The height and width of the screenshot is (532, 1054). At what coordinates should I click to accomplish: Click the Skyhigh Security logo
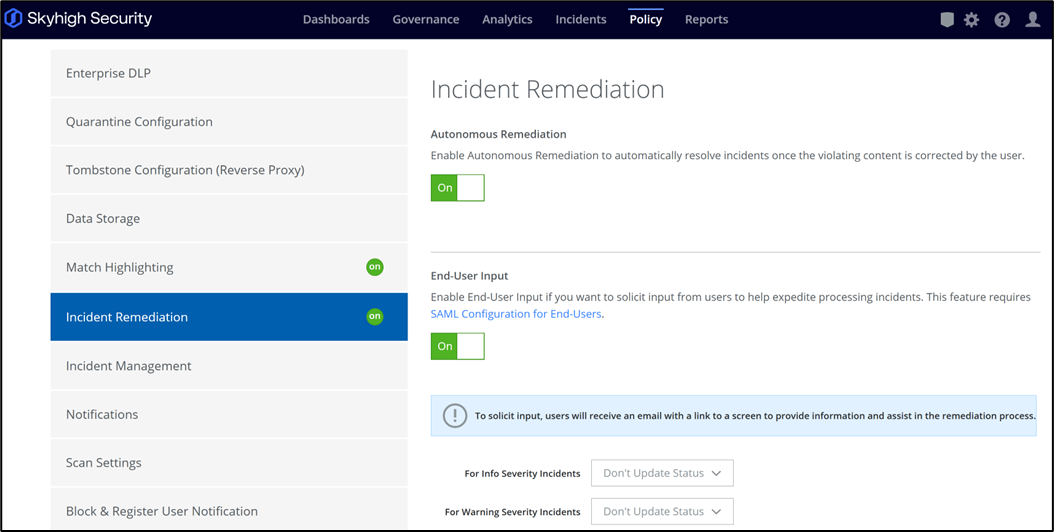[x=78, y=19]
